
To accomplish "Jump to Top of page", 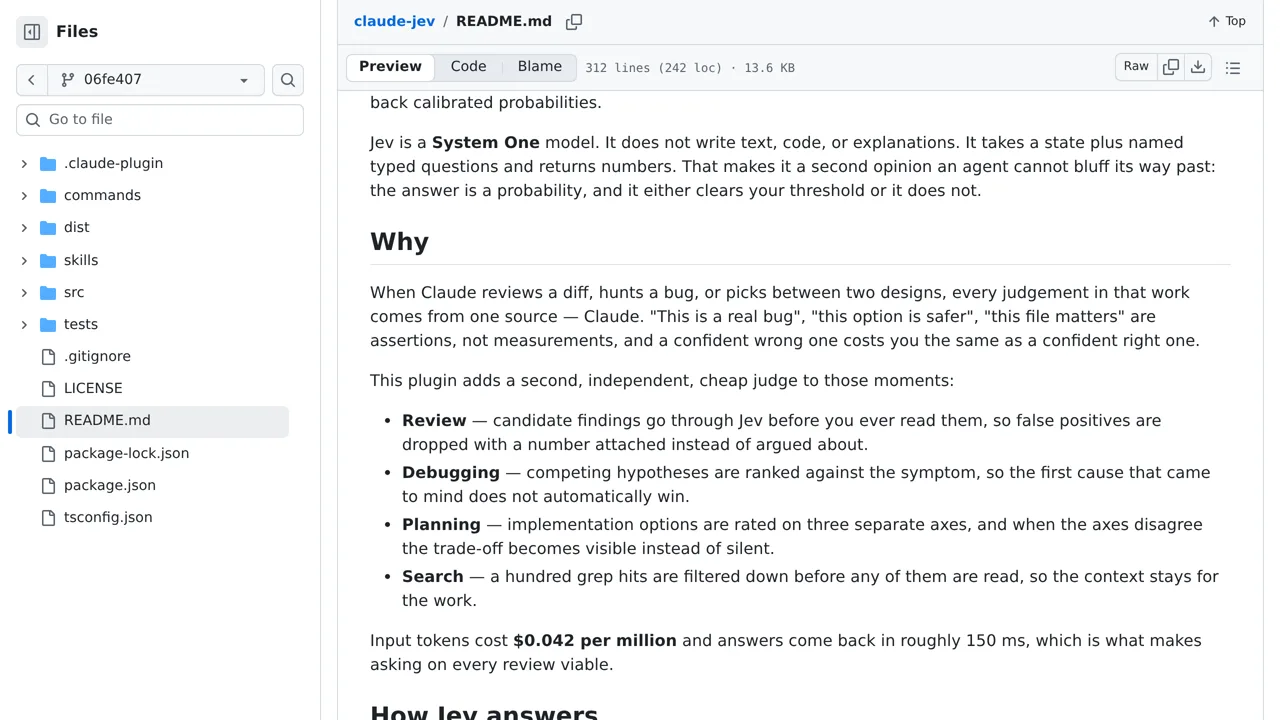I will (1227, 21).
